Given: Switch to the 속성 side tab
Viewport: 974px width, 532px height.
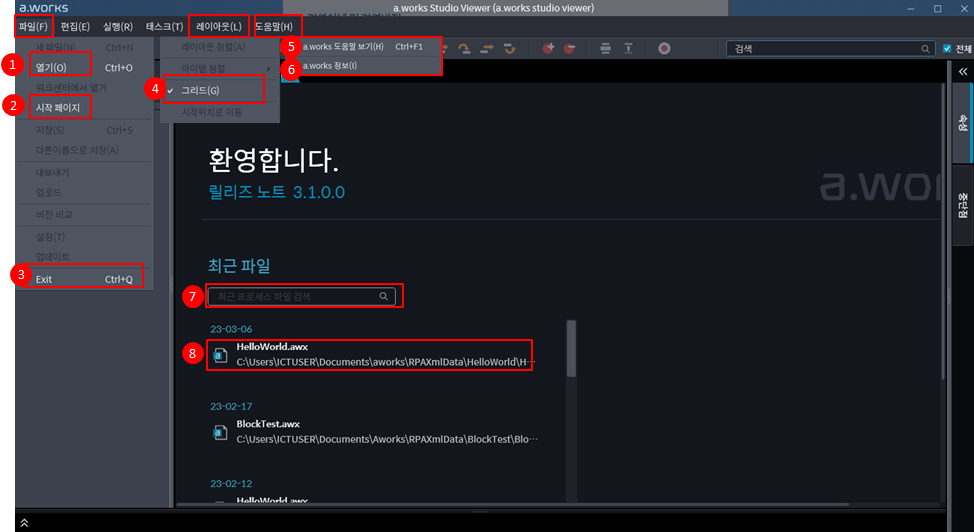Looking at the screenshot, I should click(962, 122).
